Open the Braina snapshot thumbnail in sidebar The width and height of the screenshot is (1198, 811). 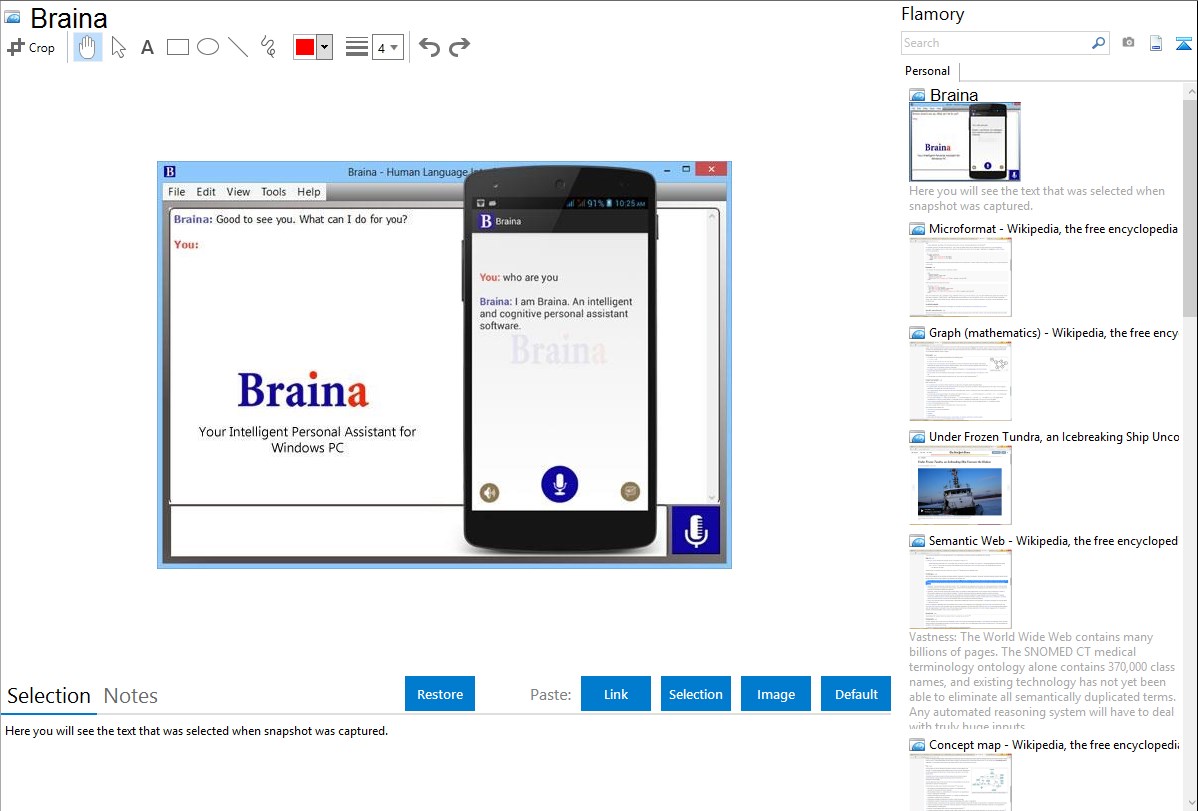point(965,142)
